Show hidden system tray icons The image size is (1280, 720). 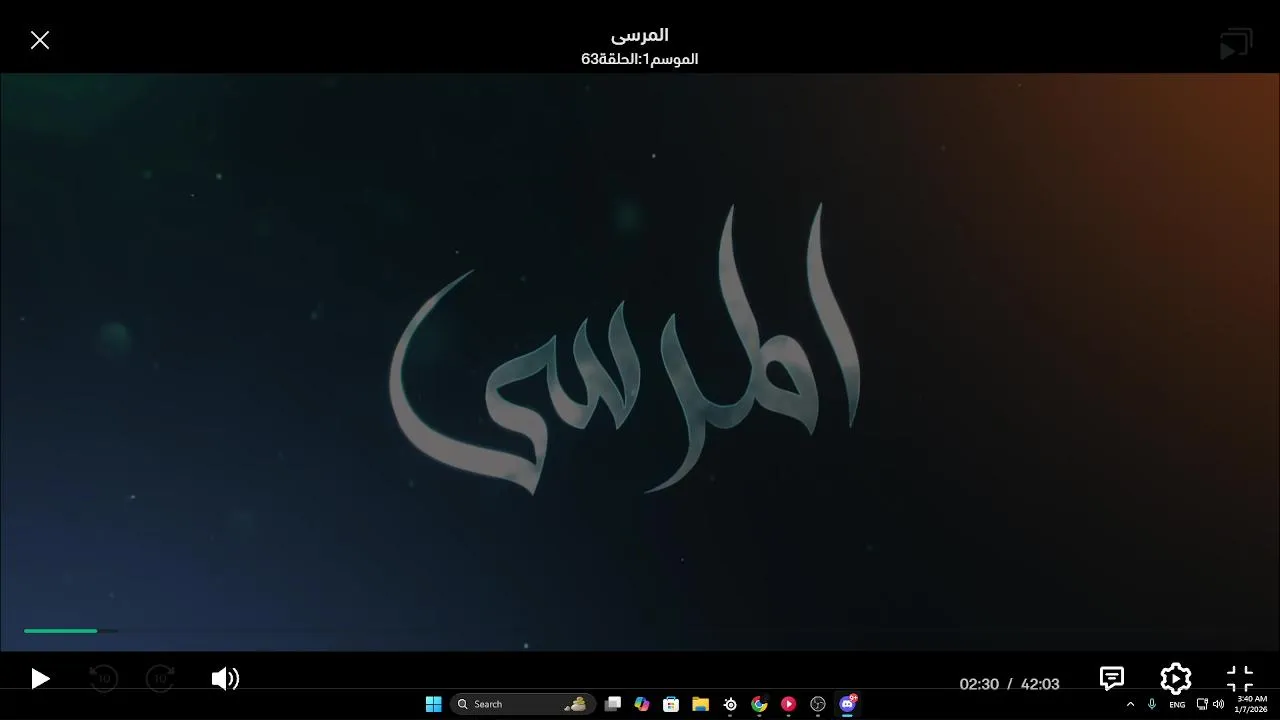pos(1131,704)
